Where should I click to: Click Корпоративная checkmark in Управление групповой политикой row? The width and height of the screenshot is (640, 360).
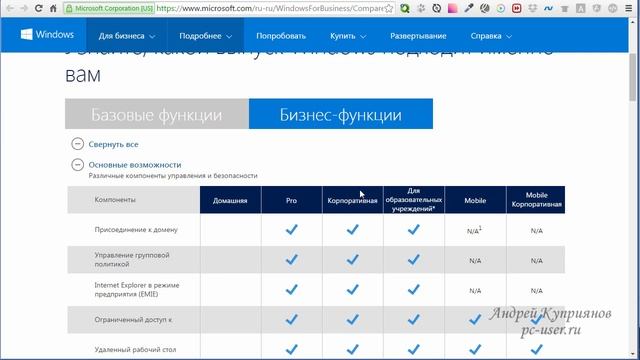click(x=353, y=259)
